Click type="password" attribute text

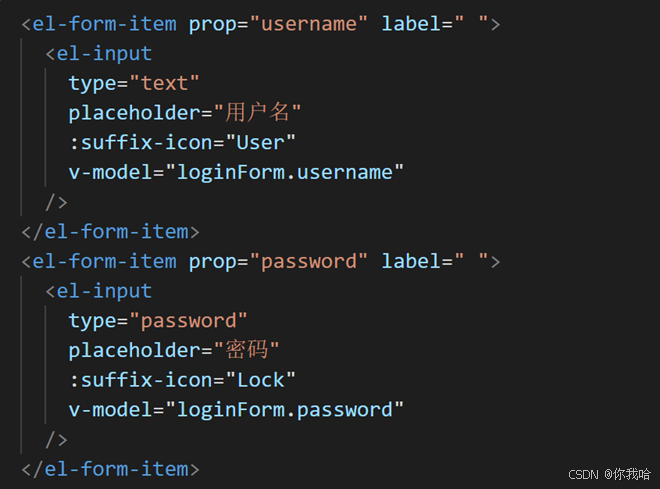coord(158,321)
